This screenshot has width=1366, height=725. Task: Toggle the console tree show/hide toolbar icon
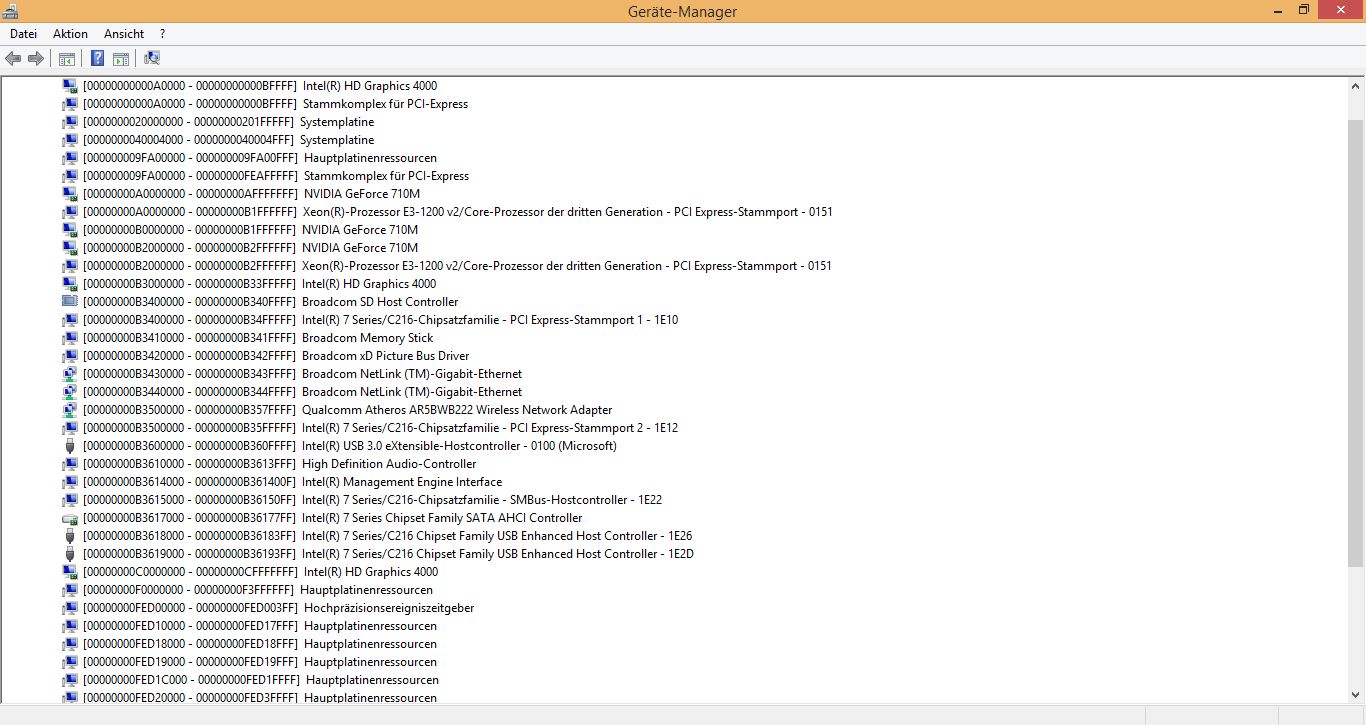tap(67, 59)
